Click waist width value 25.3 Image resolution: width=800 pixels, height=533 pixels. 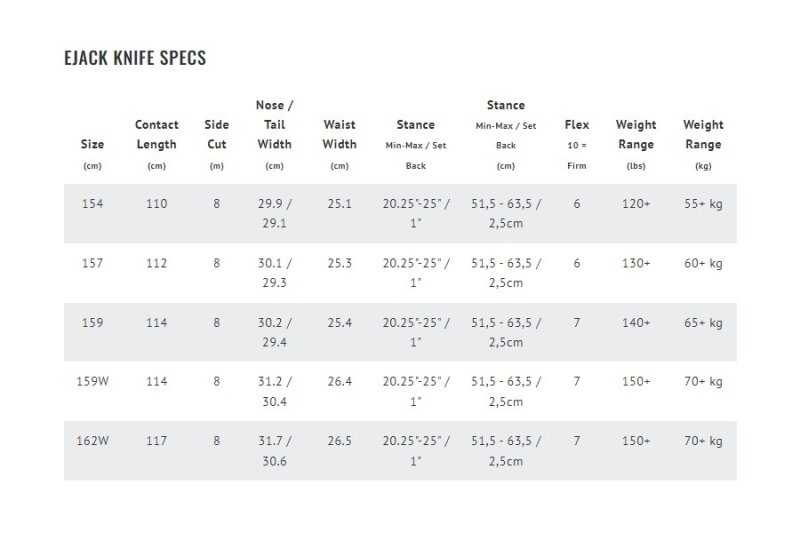point(339,264)
